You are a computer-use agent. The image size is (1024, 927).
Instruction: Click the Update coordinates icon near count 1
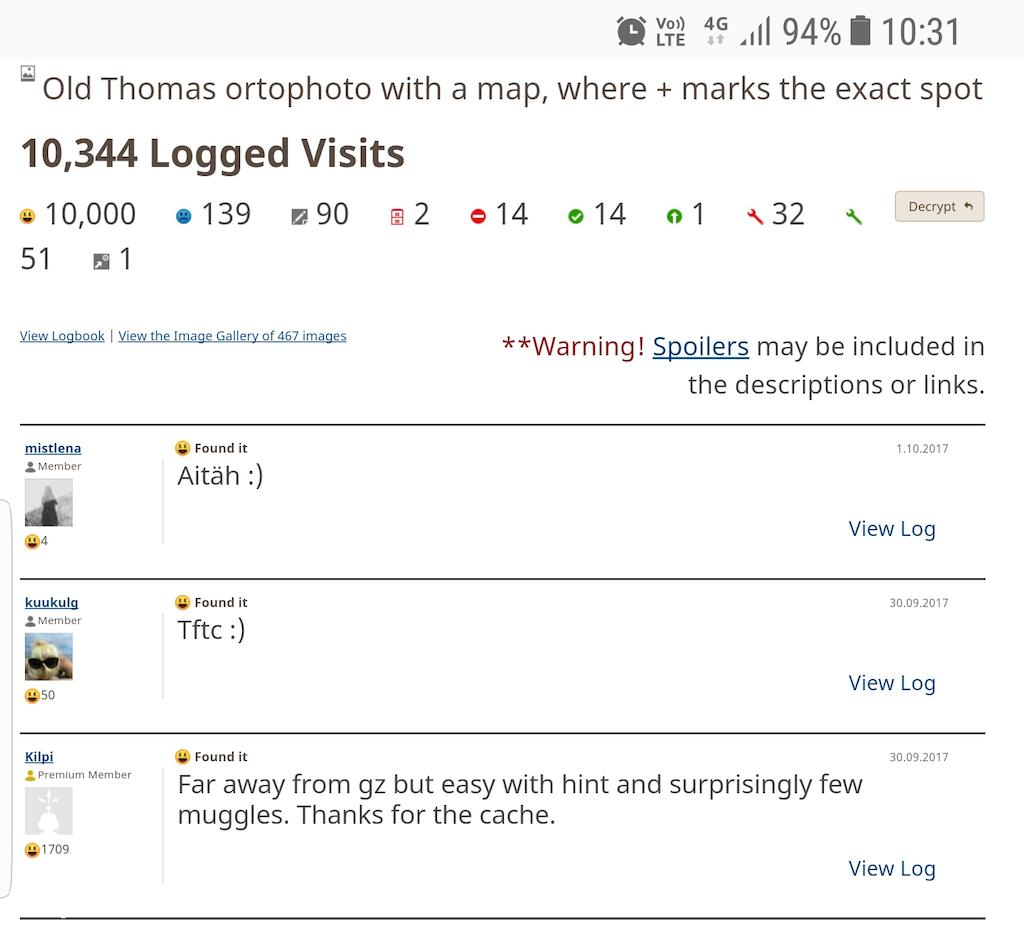click(x=101, y=261)
